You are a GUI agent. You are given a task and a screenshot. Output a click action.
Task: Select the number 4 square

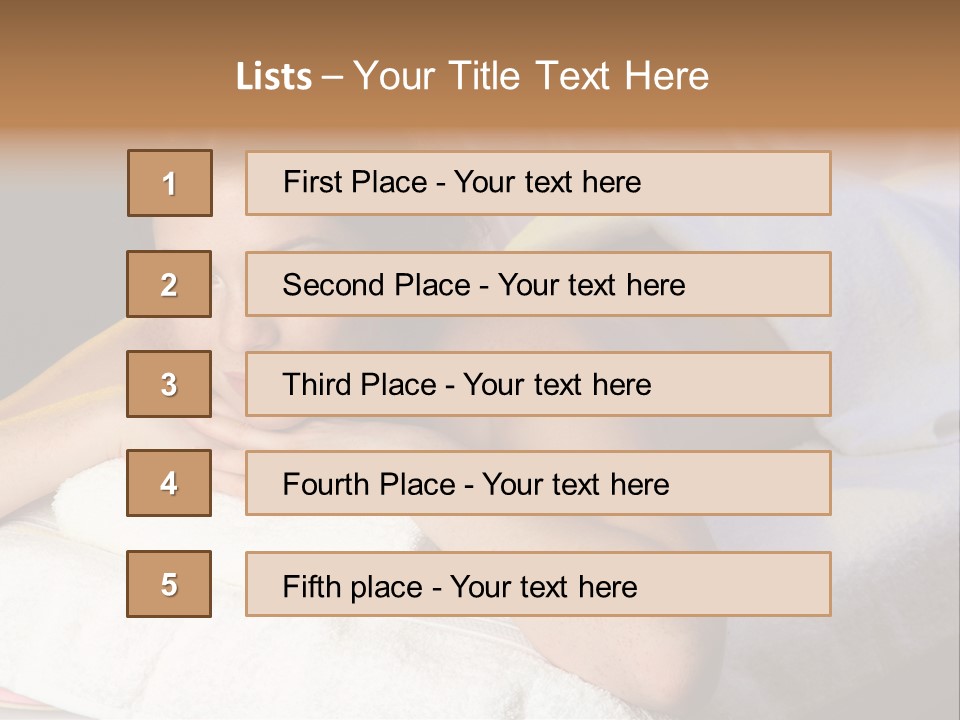tap(169, 483)
